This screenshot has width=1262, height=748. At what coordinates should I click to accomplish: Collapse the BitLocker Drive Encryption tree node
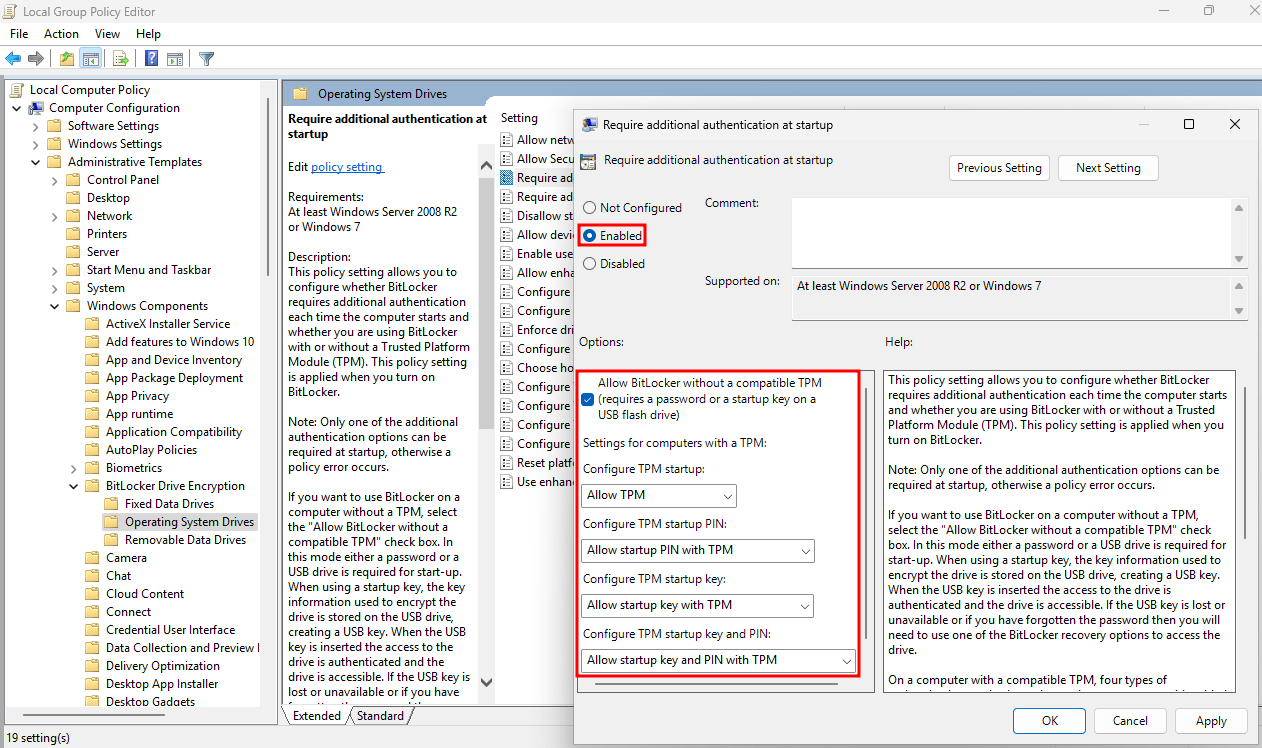[x=74, y=486]
